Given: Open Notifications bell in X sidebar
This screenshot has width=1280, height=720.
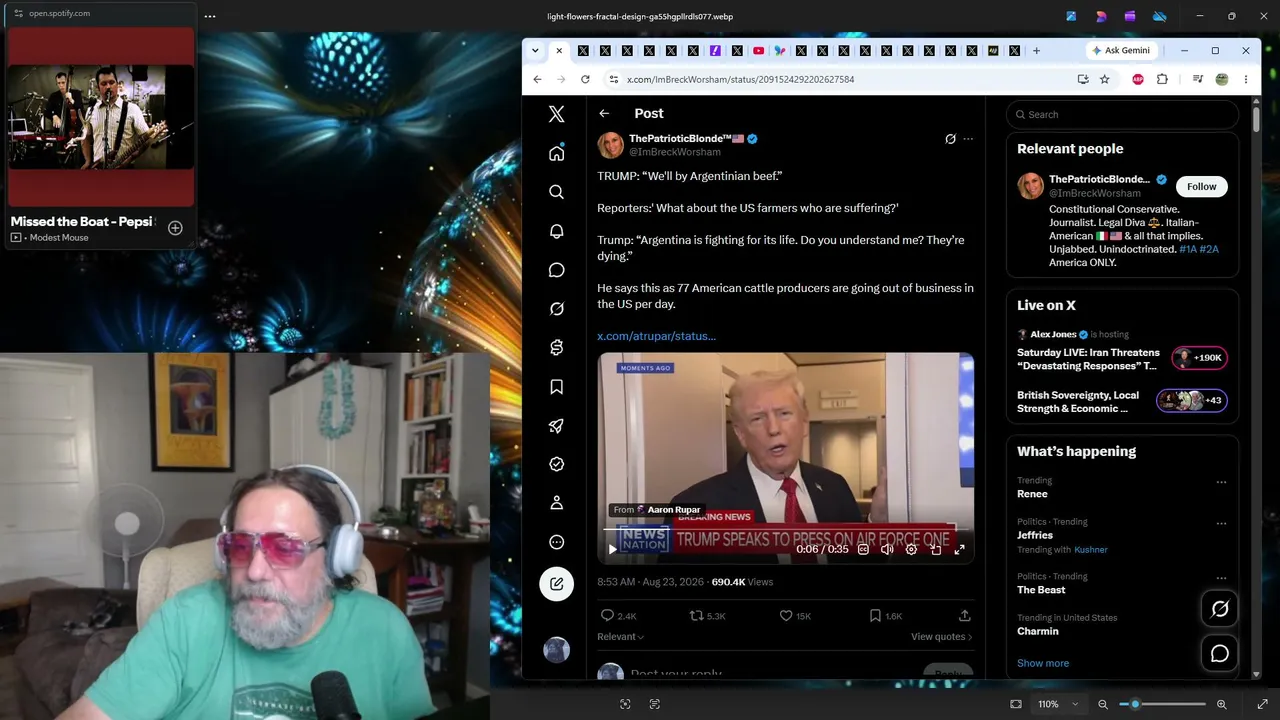Looking at the screenshot, I should coord(557,231).
